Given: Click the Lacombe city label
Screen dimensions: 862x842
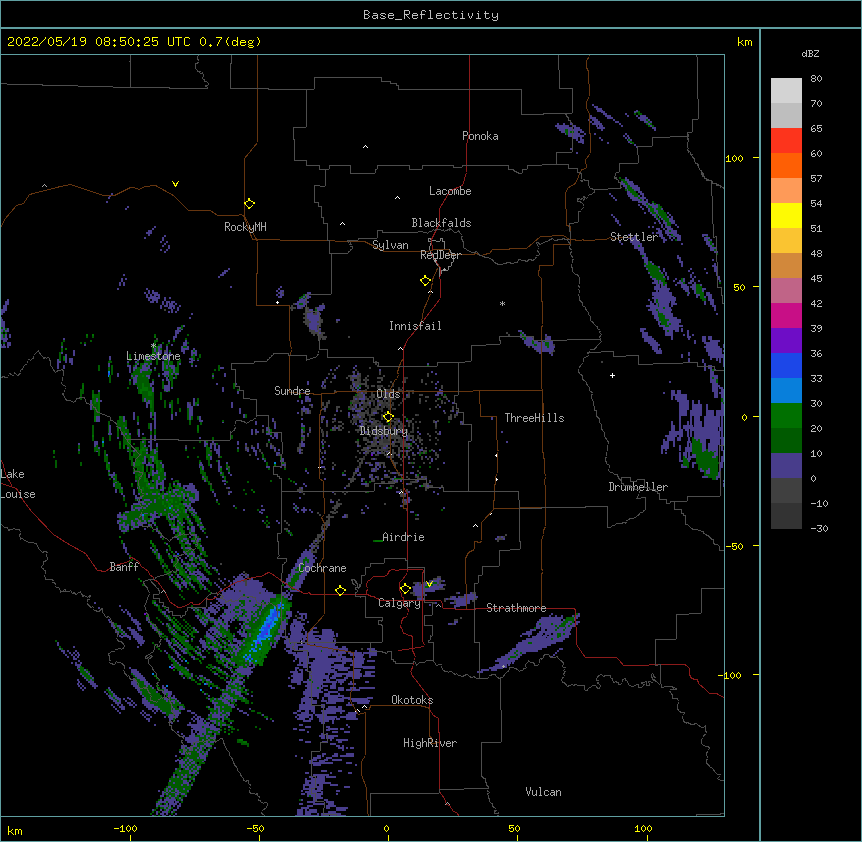Looking at the screenshot, I should (x=450, y=191).
